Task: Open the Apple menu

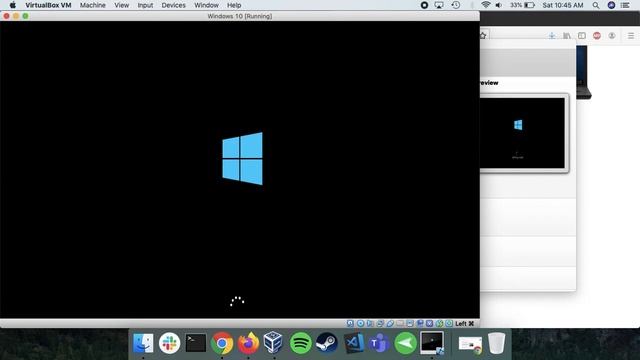Action: coord(13,5)
